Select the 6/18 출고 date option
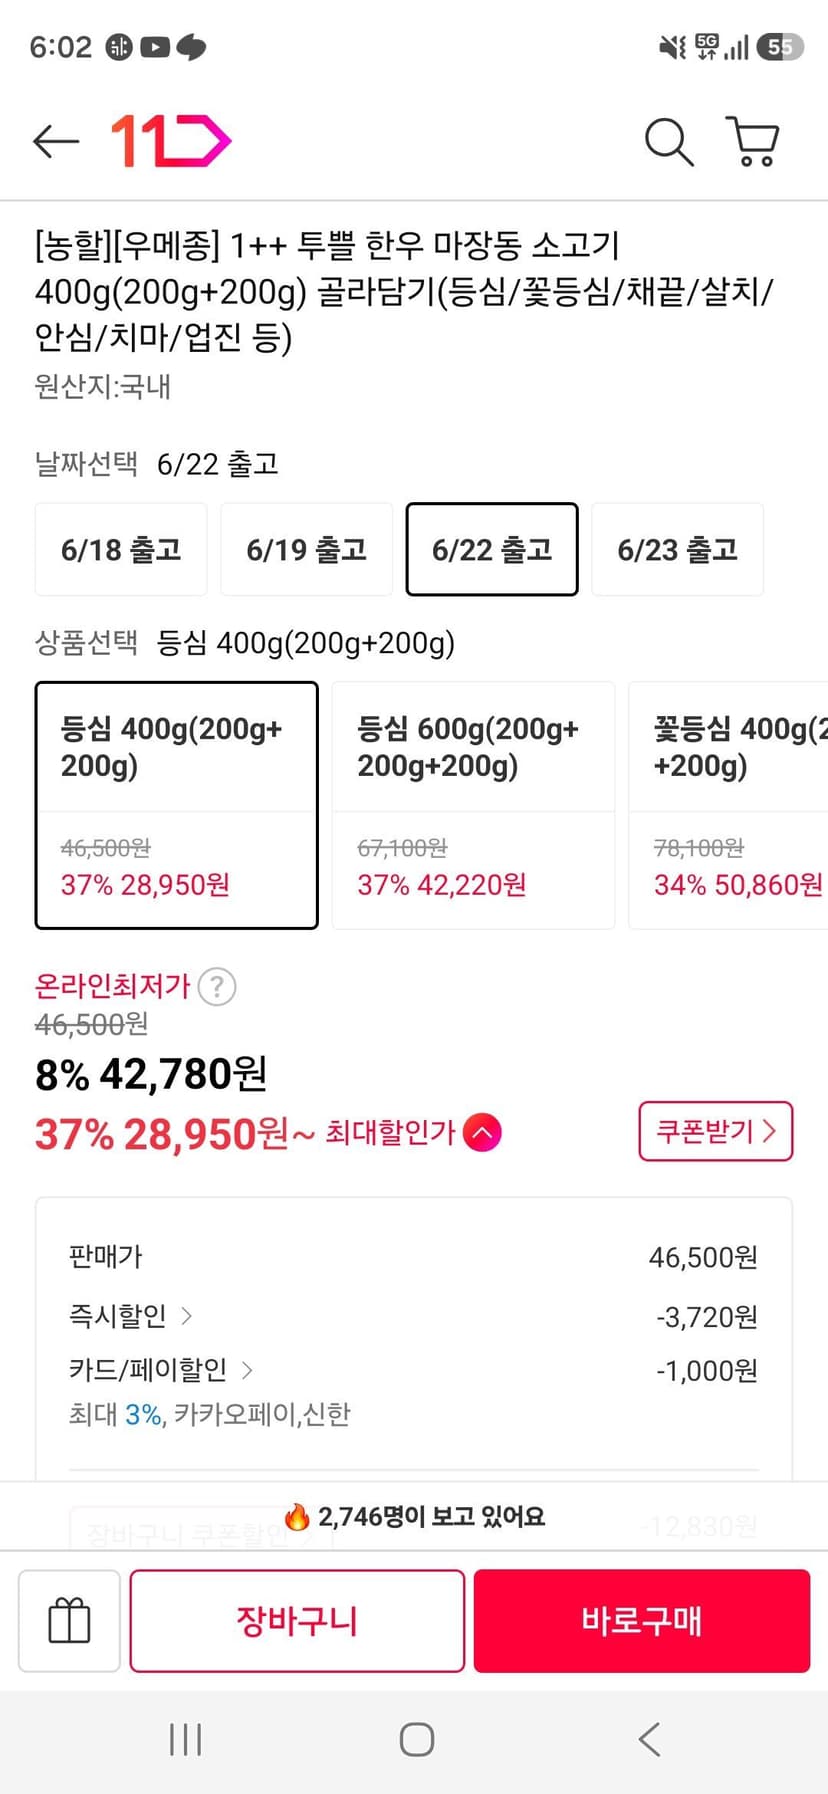 (121, 549)
